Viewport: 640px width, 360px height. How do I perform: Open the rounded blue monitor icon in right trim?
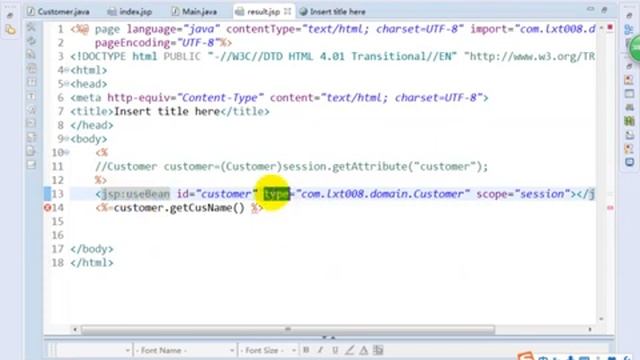(629, 162)
